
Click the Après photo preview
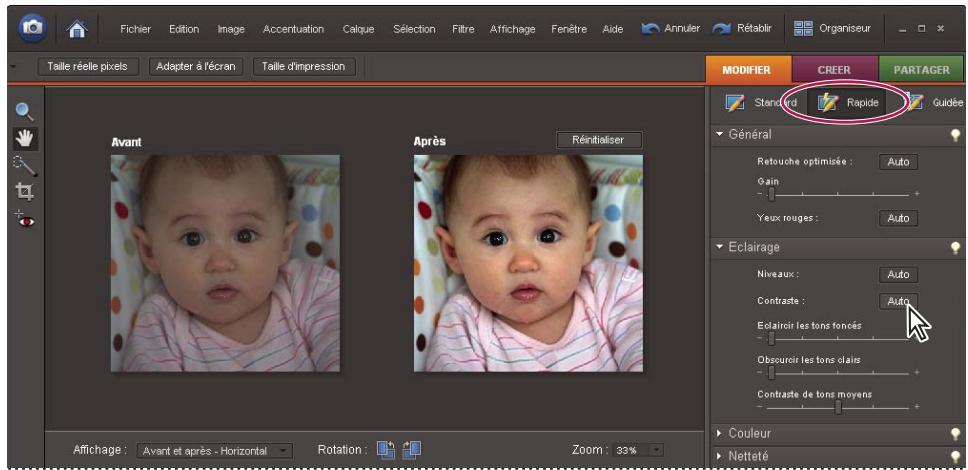(x=528, y=263)
